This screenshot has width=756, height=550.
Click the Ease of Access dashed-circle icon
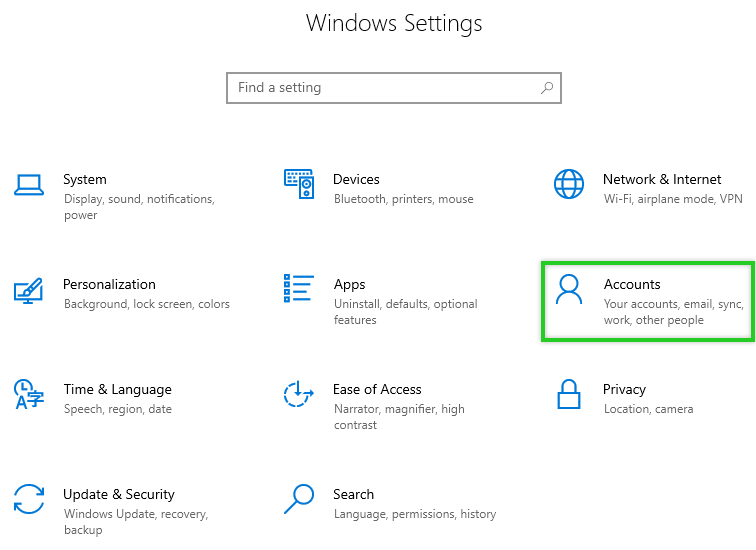pyautogui.click(x=299, y=394)
